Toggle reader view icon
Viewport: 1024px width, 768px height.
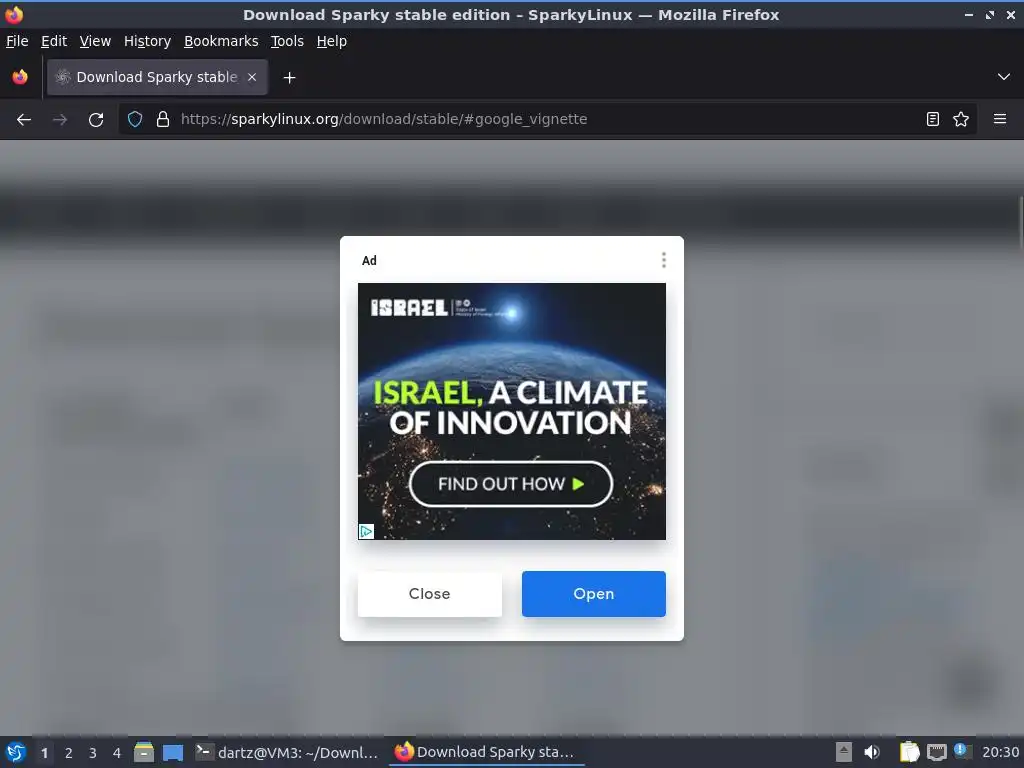click(933, 119)
